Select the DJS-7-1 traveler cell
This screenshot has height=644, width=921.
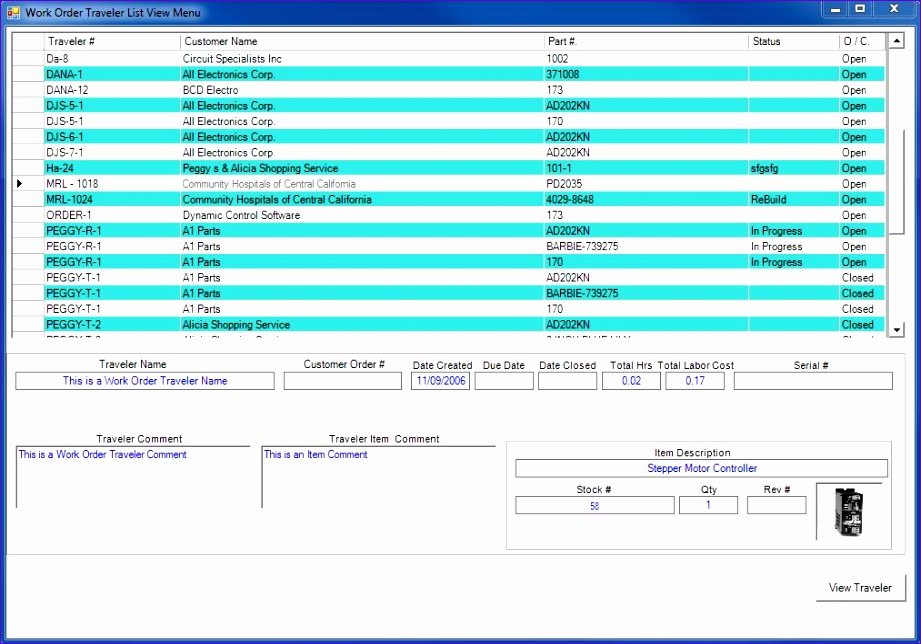click(112, 153)
